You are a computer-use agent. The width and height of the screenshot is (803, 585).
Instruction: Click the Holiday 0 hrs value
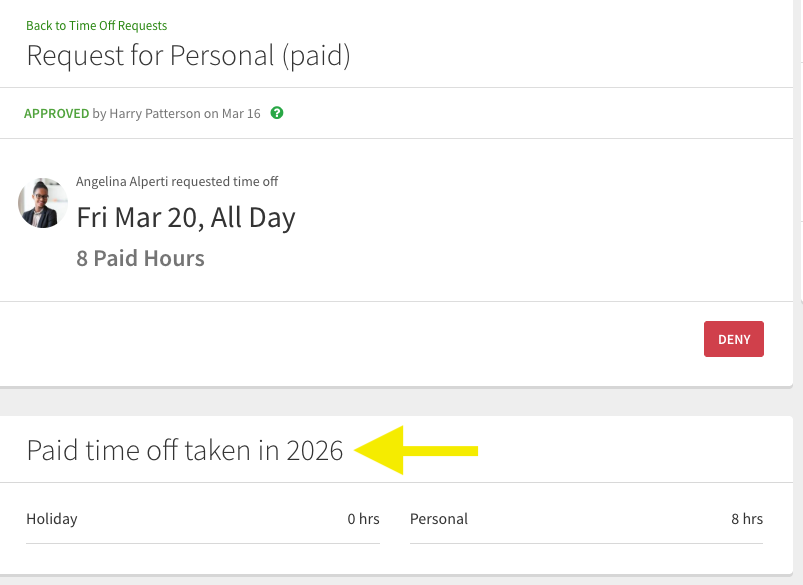coord(363,519)
